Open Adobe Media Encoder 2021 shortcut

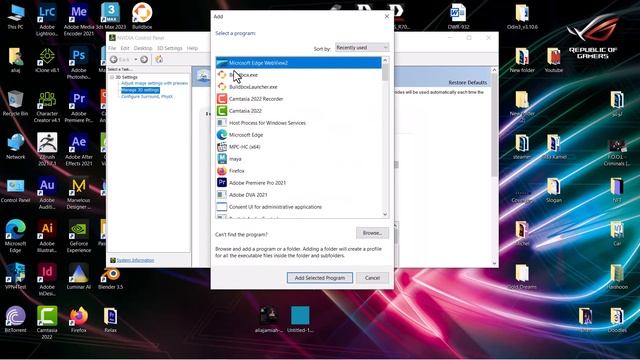point(79,19)
